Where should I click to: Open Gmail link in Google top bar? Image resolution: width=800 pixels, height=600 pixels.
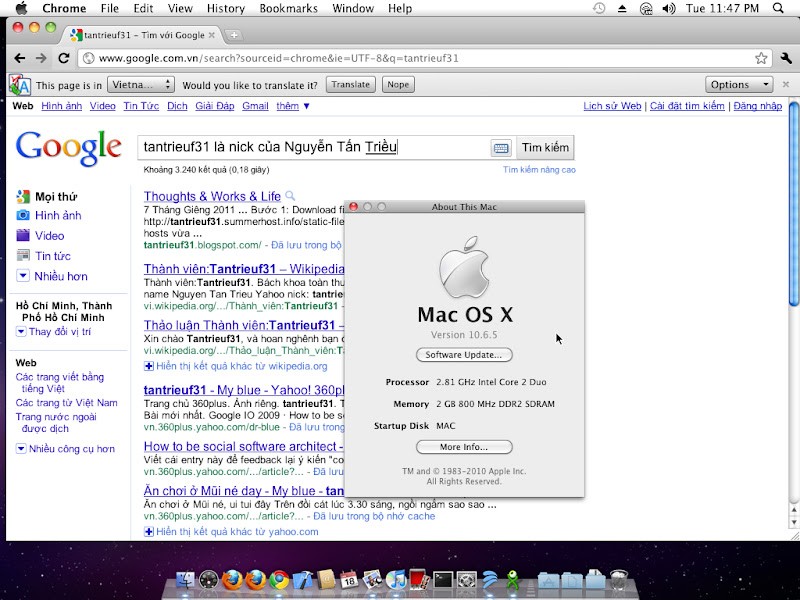(255, 106)
